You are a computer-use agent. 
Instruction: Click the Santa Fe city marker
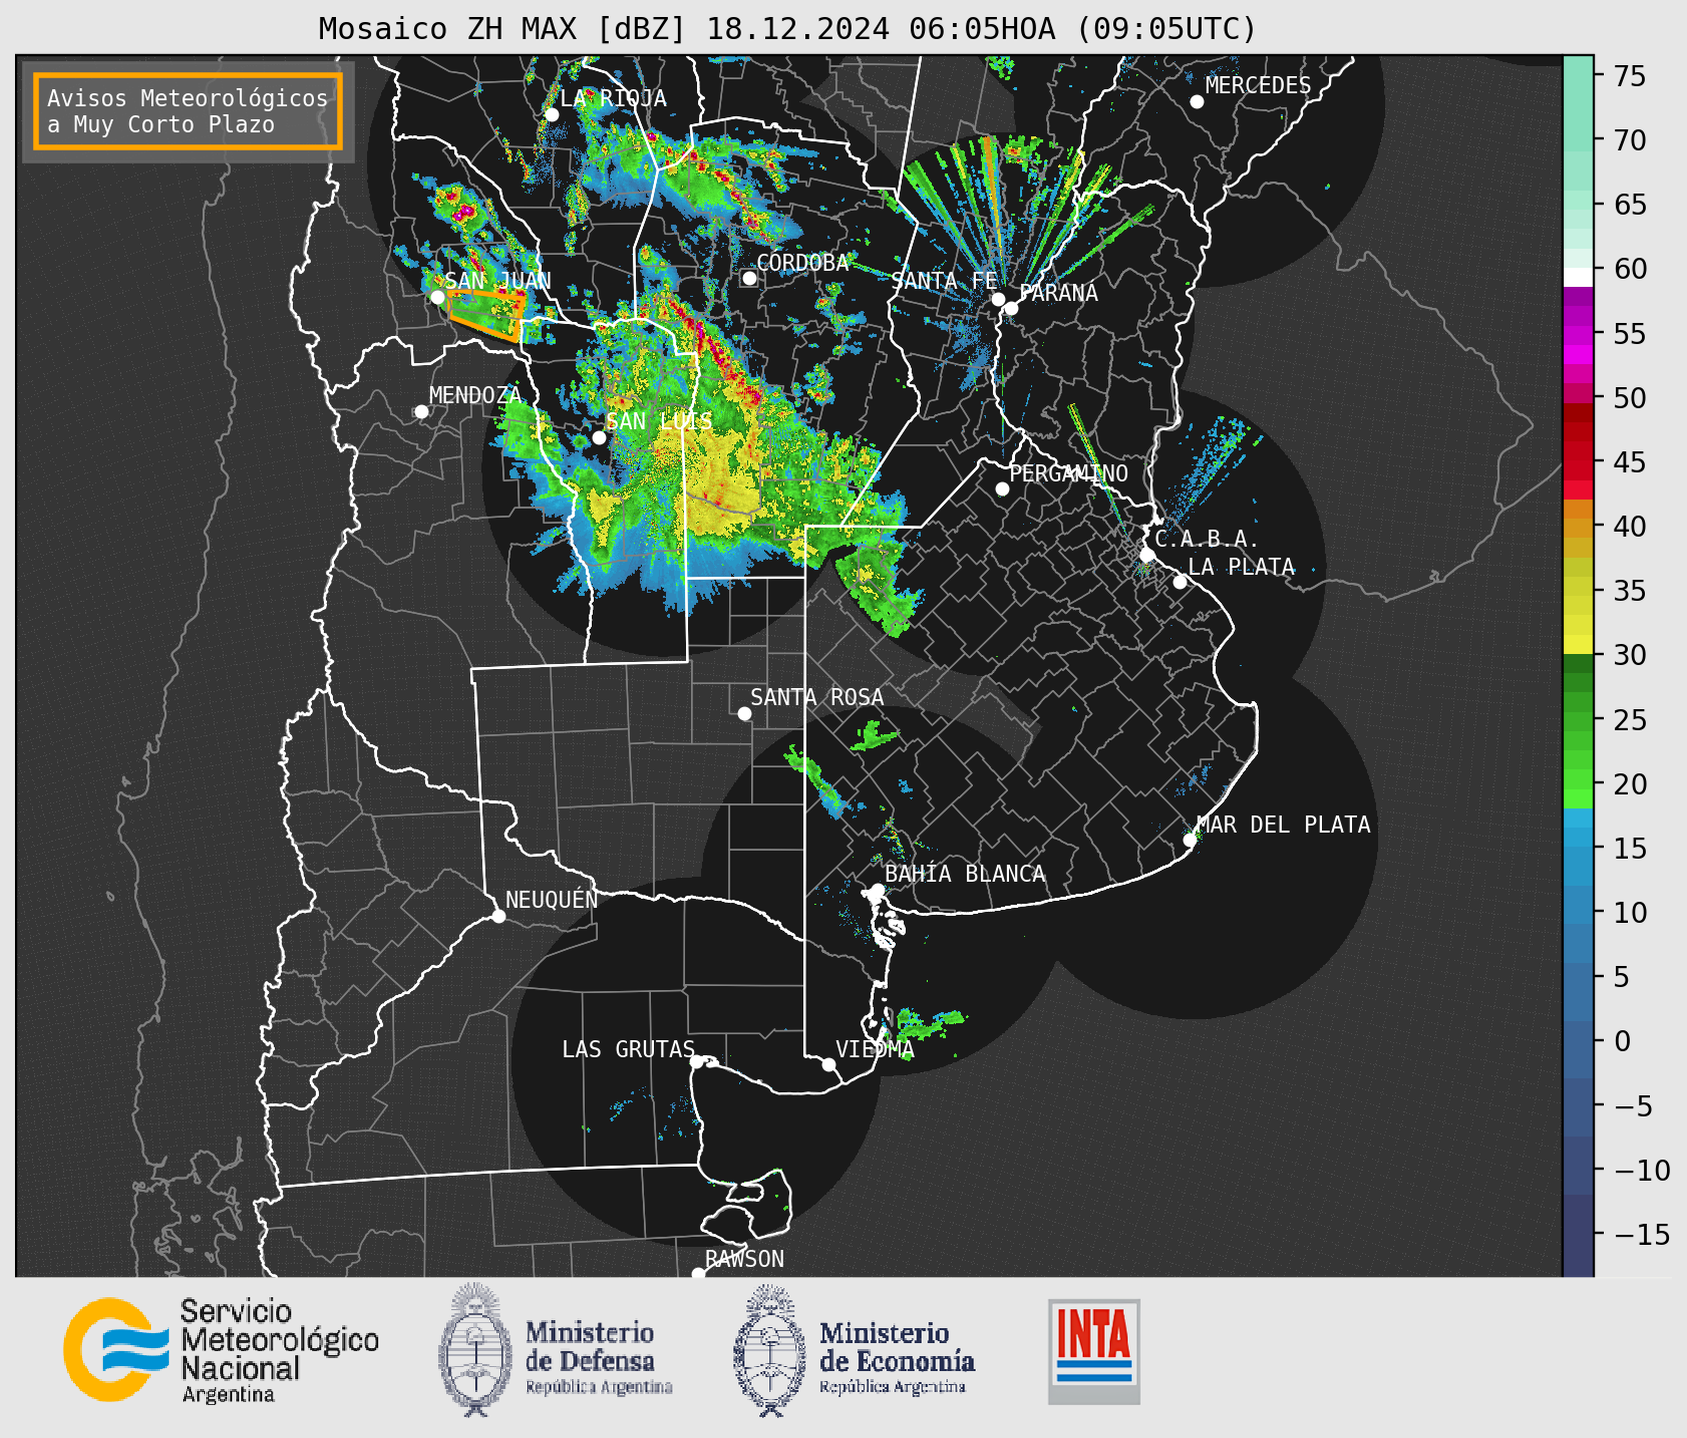click(998, 299)
